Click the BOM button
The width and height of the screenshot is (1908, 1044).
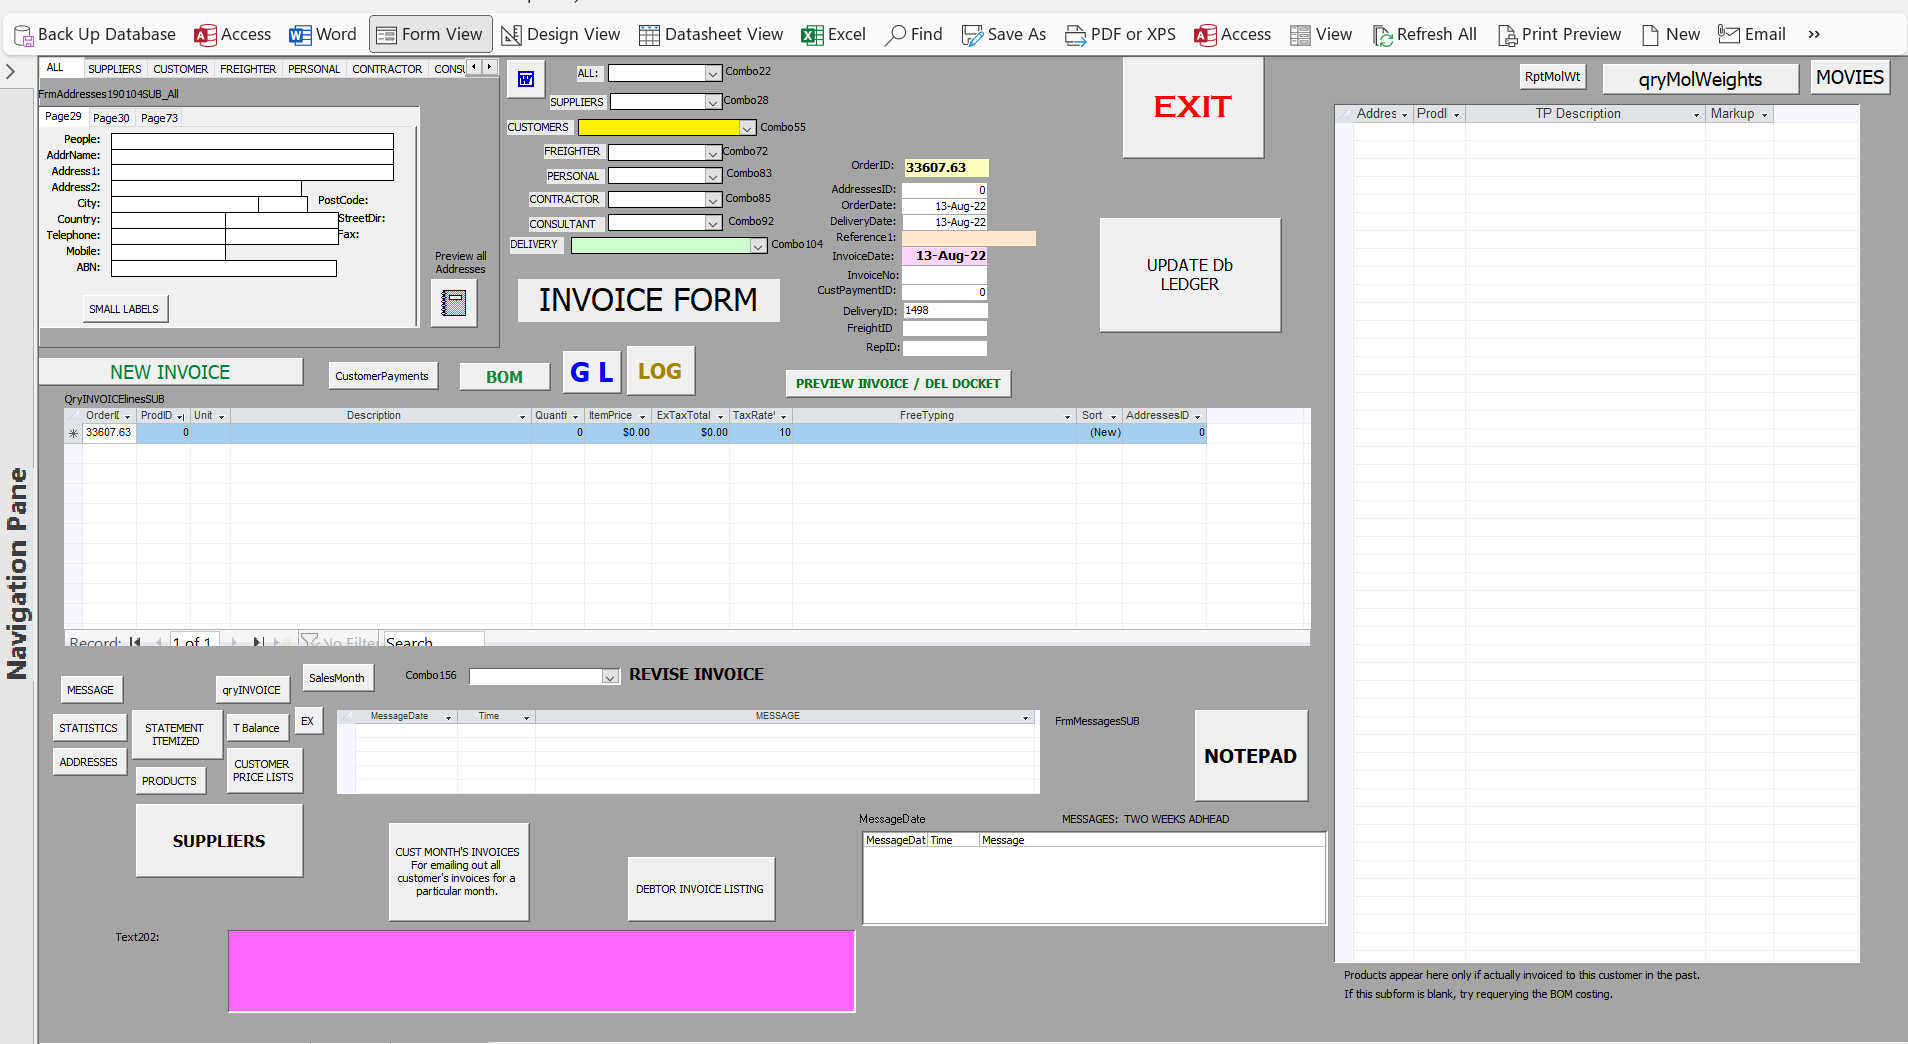(x=504, y=377)
